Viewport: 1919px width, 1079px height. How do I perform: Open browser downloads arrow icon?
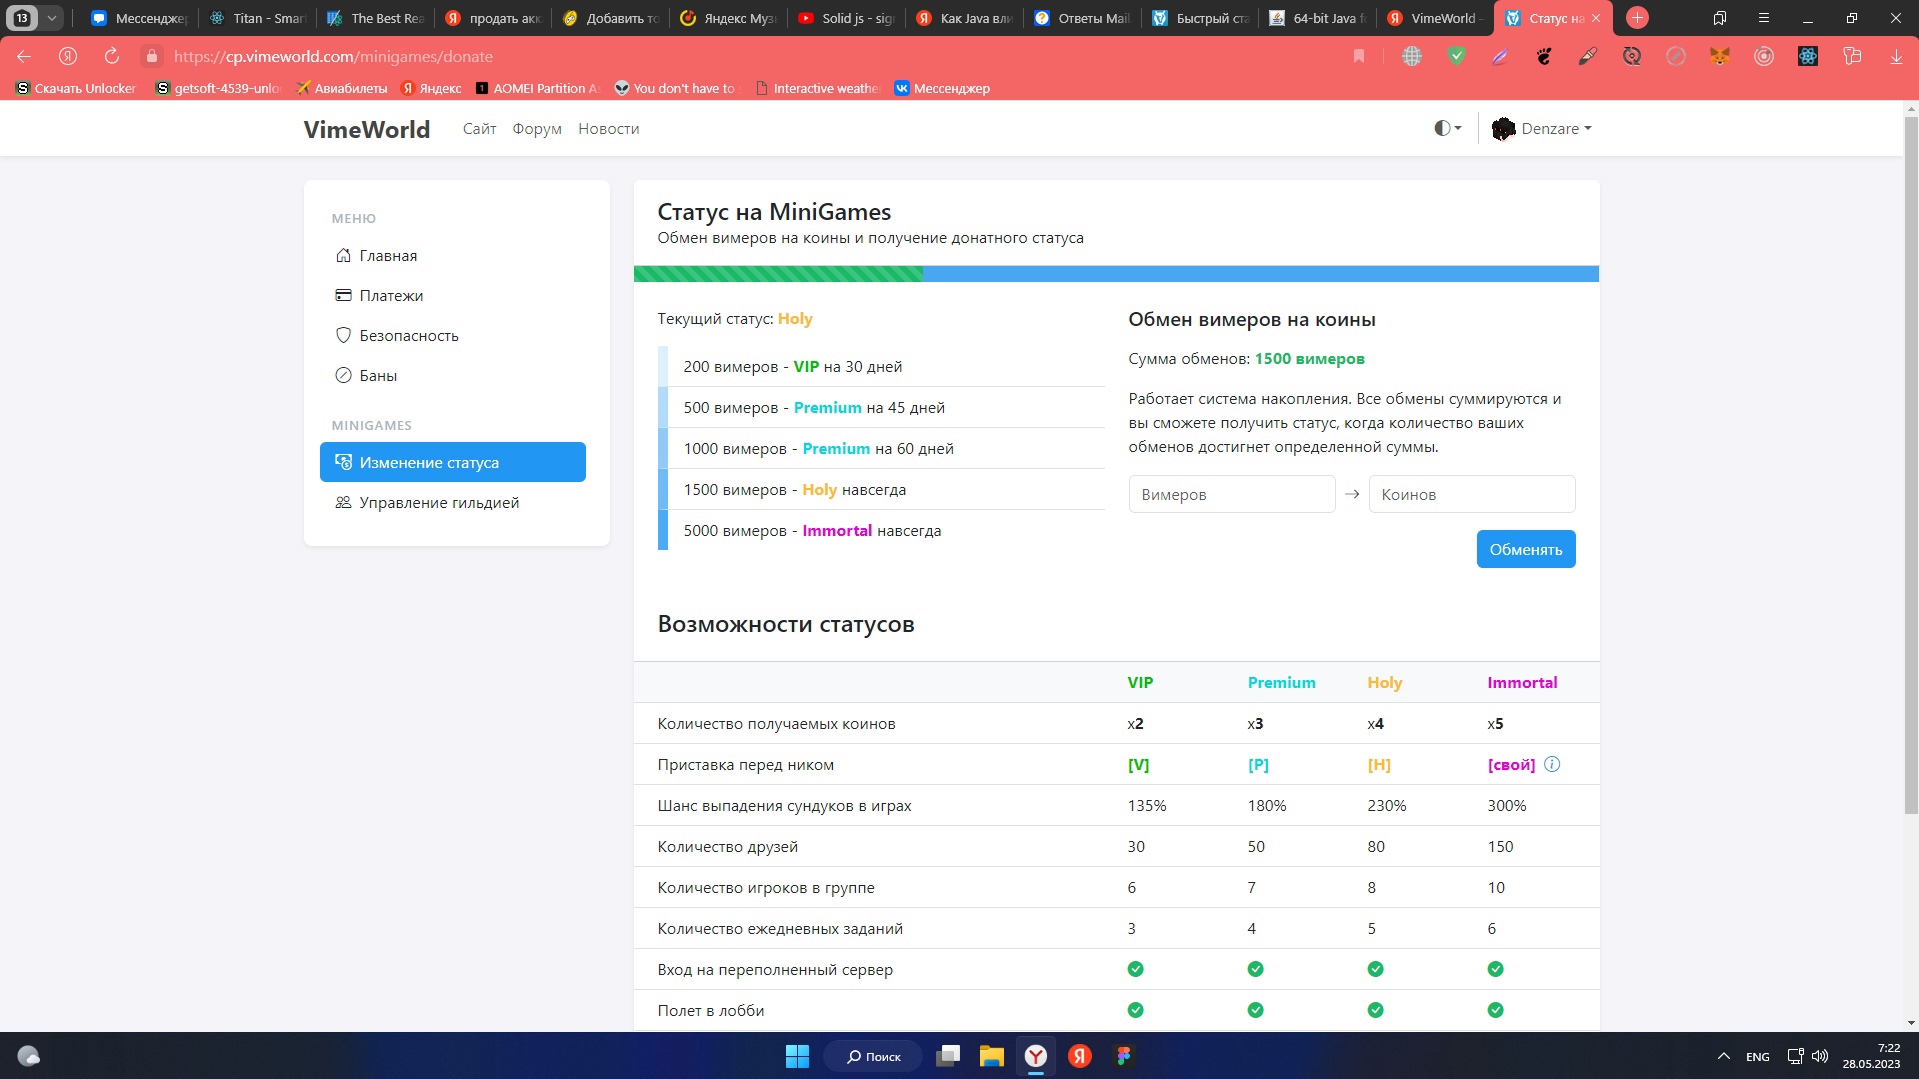pyautogui.click(x=1895, y=57)
